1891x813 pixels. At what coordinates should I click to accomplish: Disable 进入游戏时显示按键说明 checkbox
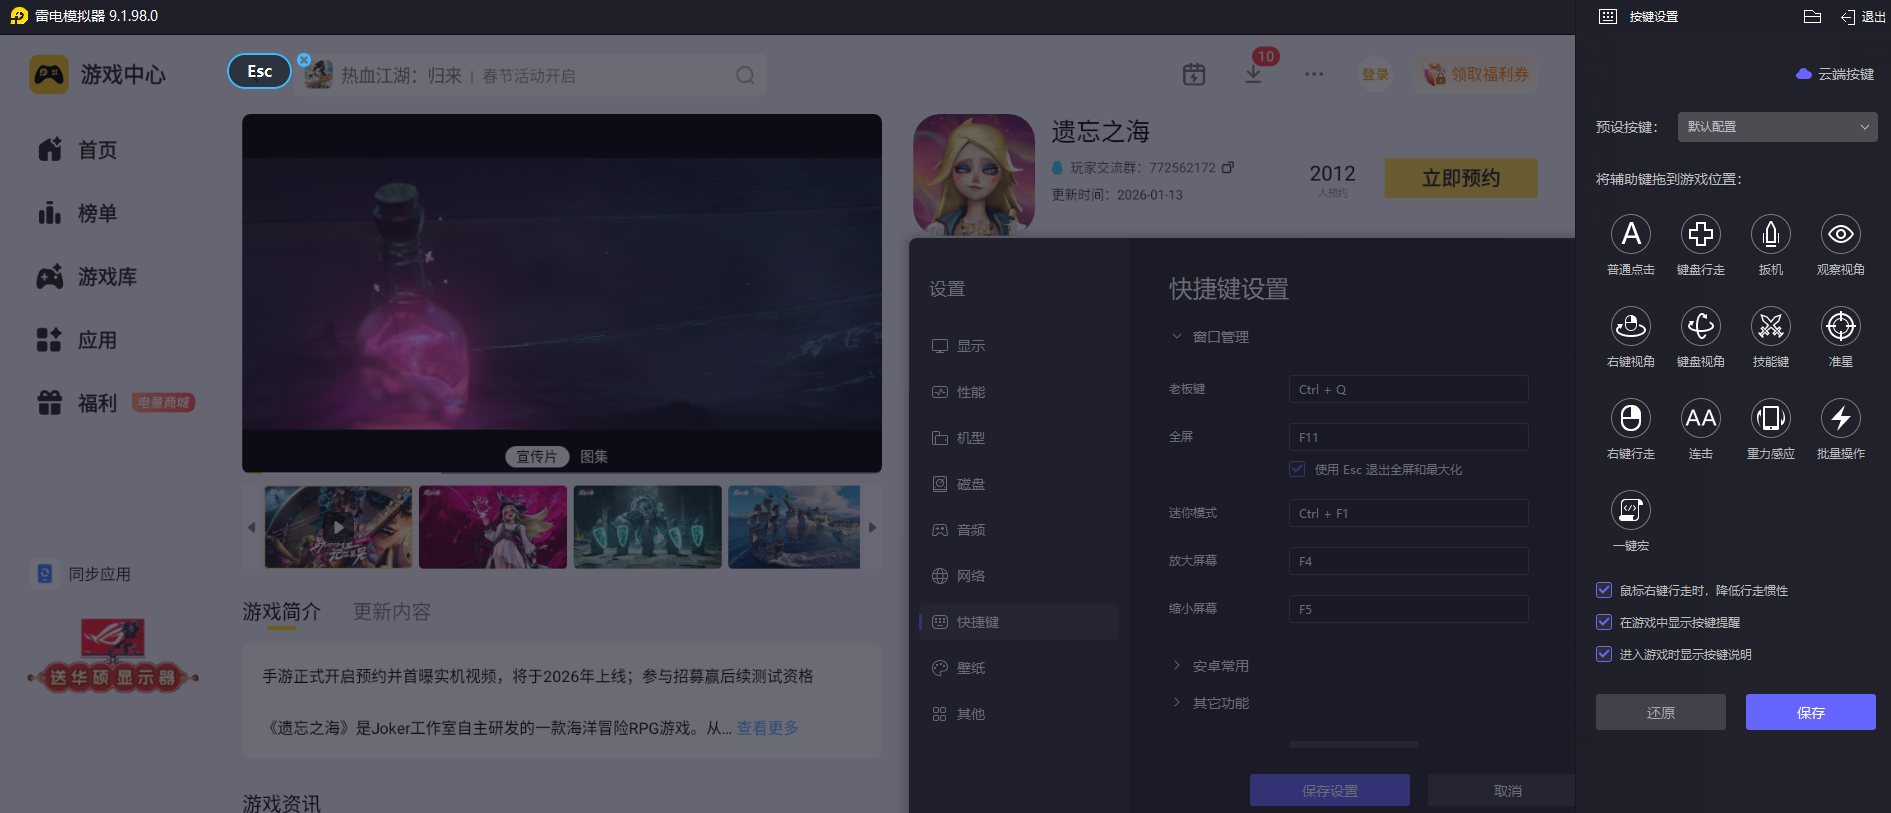[1604, 655]
